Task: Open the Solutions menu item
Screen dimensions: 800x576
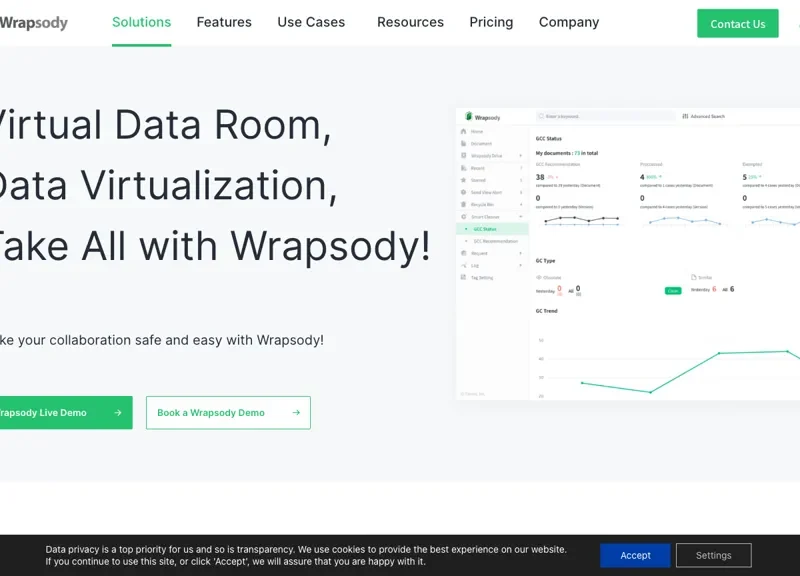Action: 141,21
